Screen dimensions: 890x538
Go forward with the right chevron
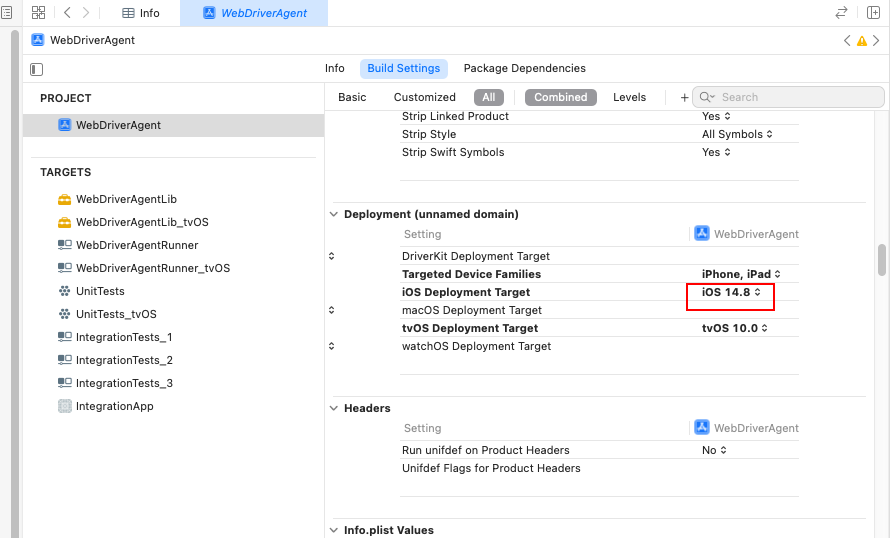tap(86, 12)
